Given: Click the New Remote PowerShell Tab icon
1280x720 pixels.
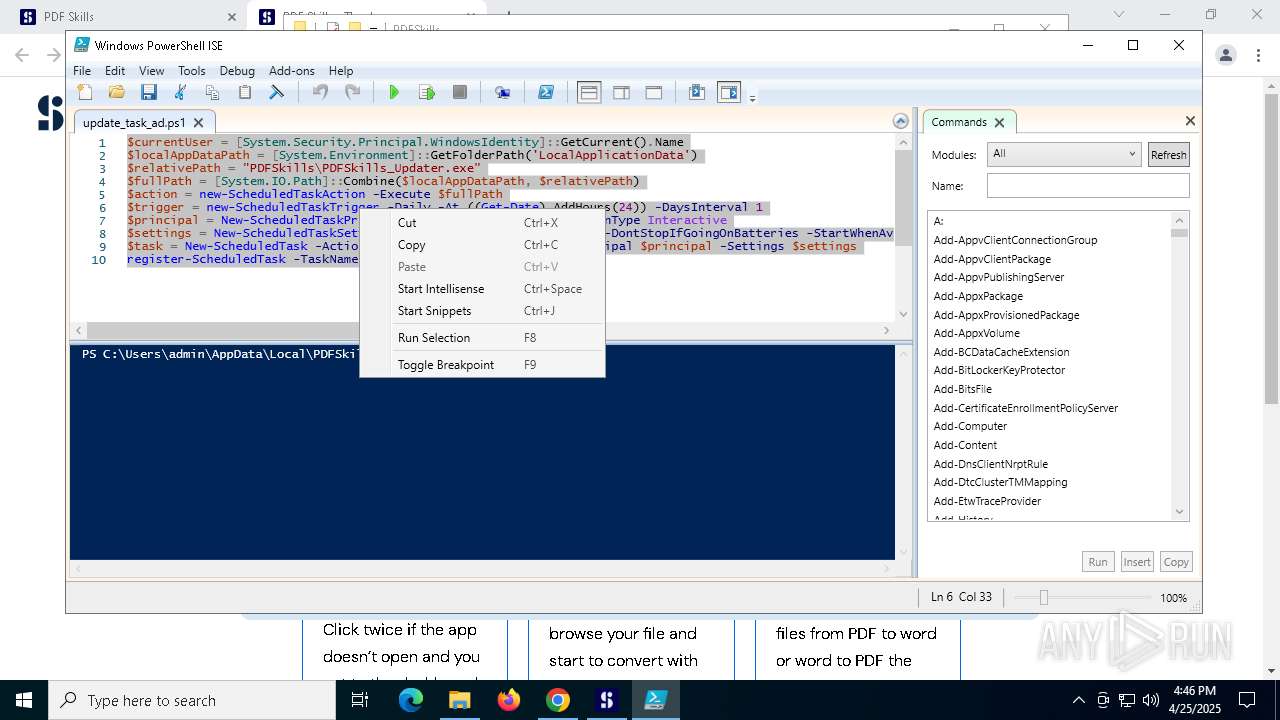Looking at the screenshot, I should pos(503,92).
